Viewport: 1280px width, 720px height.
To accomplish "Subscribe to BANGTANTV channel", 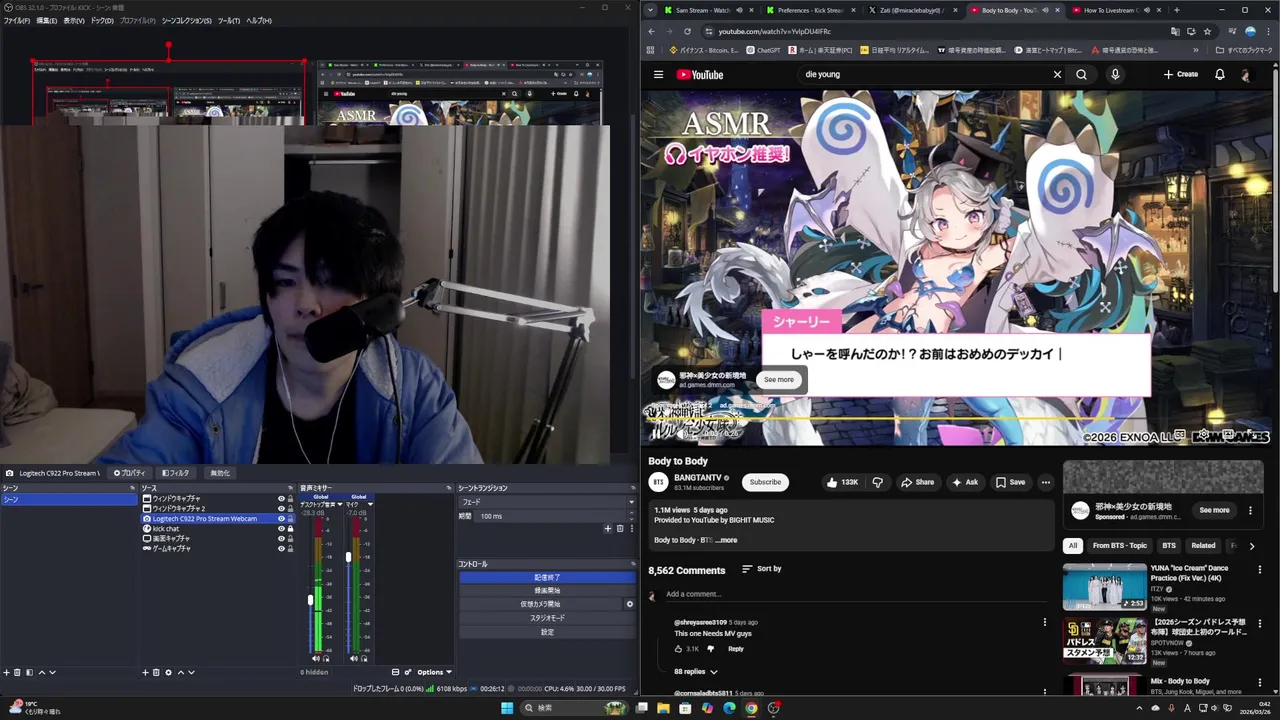I will pyautogui.click(x=765, y=482).
